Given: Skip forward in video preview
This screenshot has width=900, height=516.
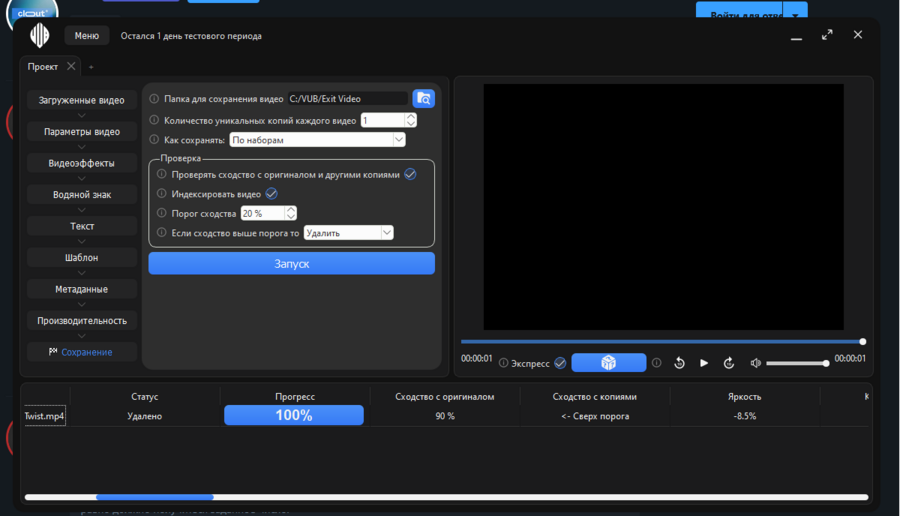Looking at the screenshot, I should click(729, 363).
